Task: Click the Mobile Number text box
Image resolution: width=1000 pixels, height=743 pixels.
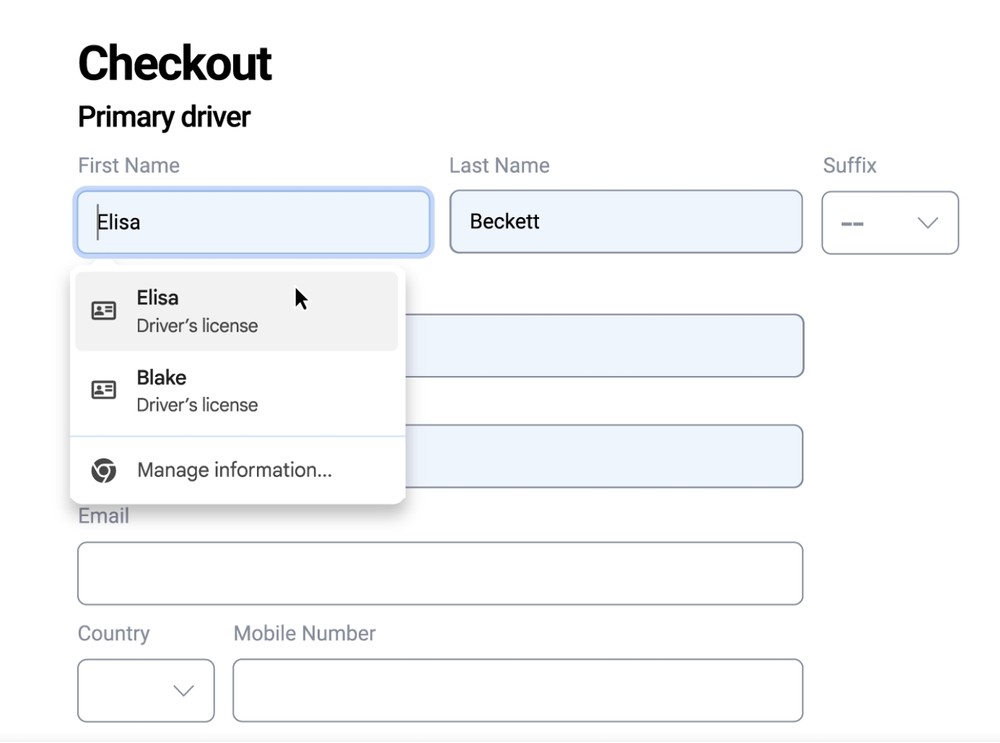Action: (517, 691)
